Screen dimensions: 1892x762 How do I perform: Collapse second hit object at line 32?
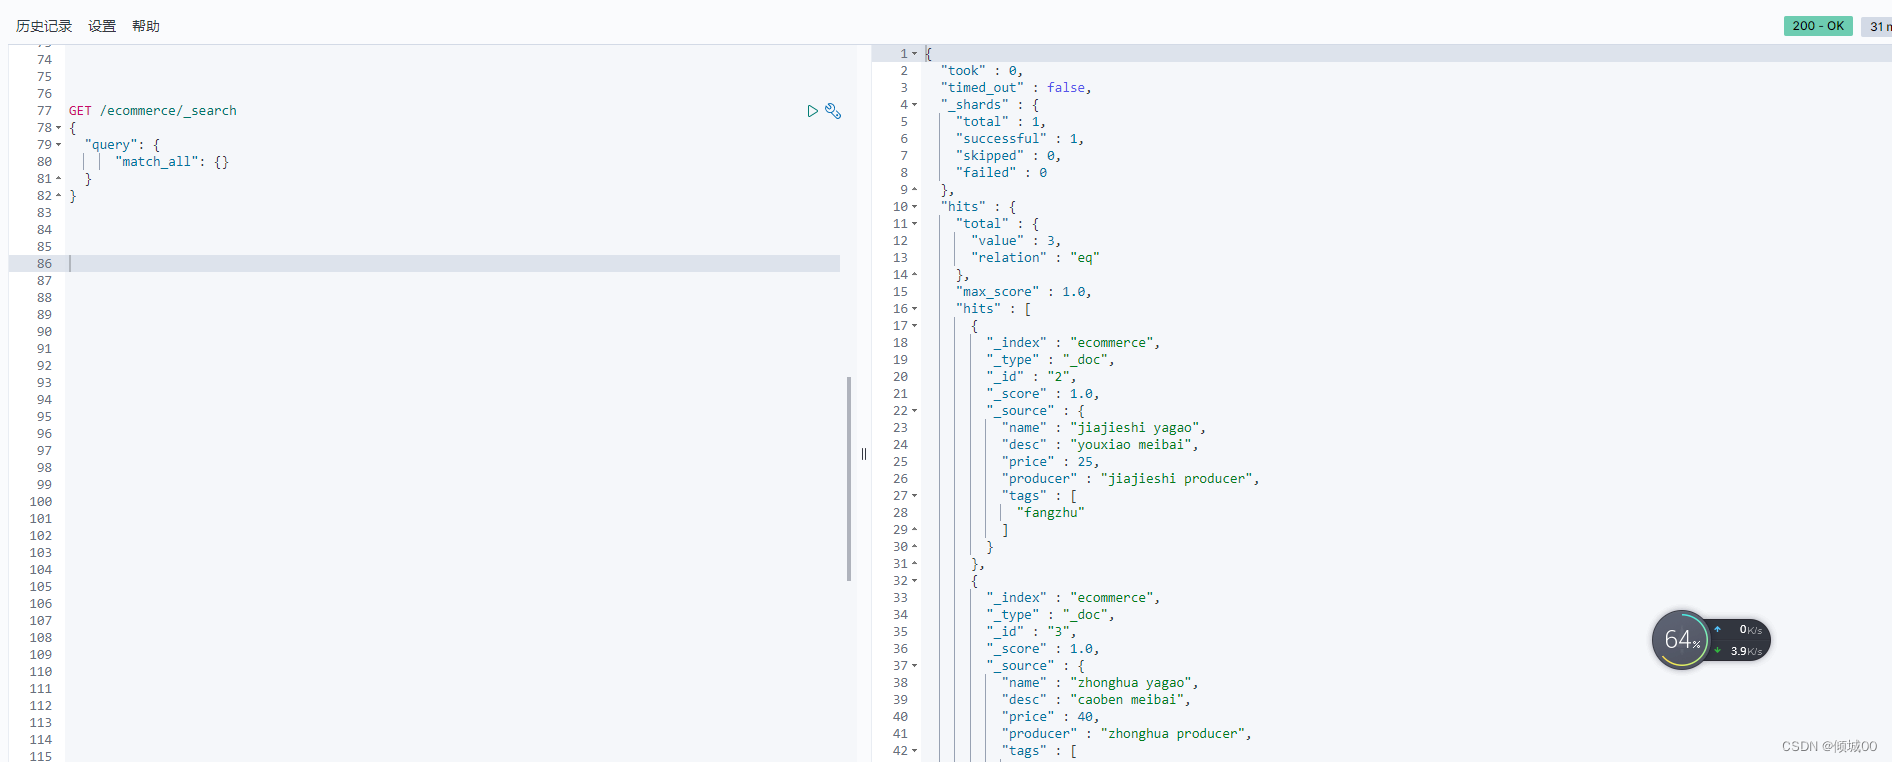[x=914, y=581]
